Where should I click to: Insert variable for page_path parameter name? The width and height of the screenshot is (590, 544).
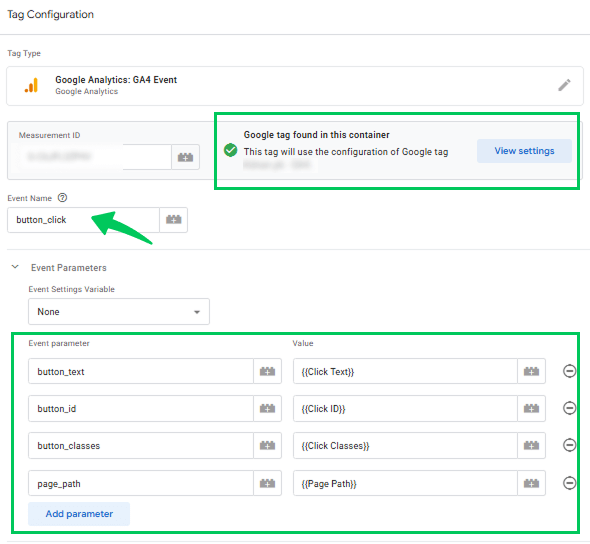point(268,483)
